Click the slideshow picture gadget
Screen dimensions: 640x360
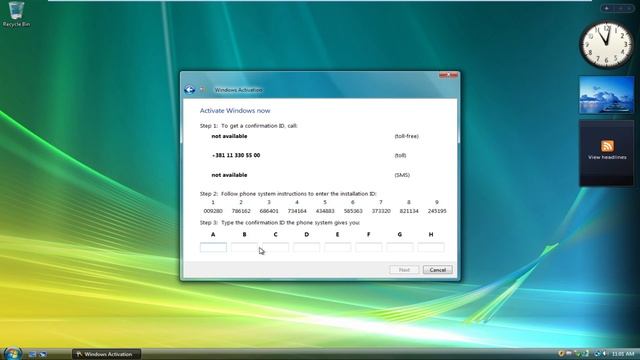[x=607, y=95]
